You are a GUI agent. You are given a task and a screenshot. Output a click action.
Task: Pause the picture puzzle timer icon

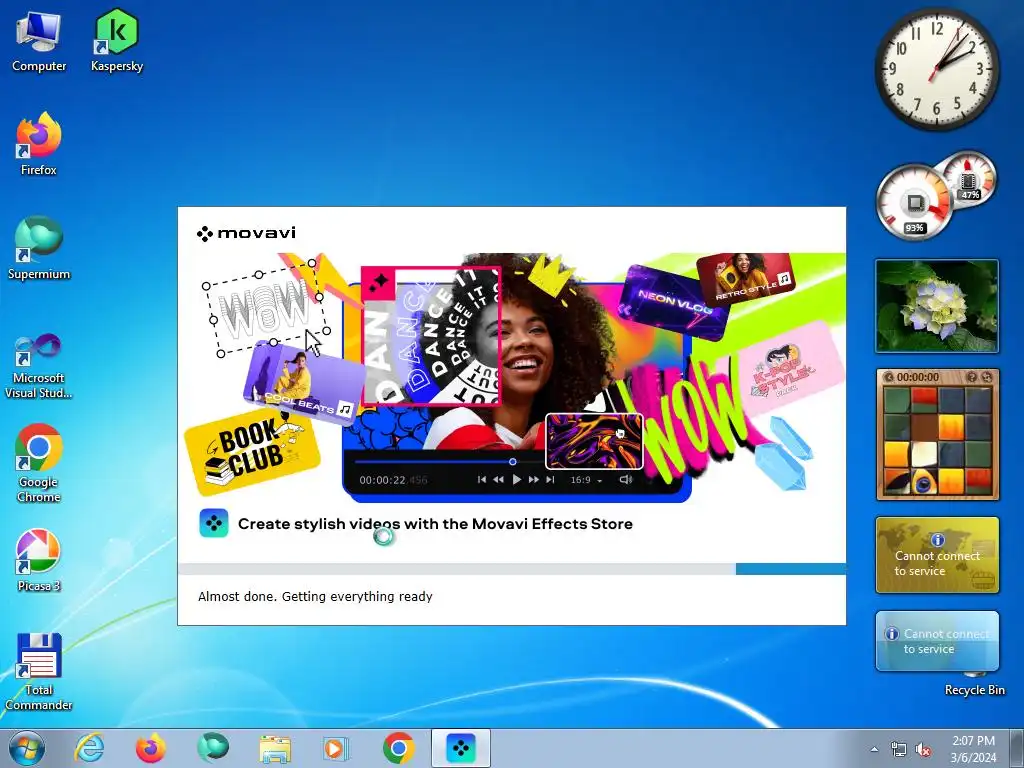[888, 377]
